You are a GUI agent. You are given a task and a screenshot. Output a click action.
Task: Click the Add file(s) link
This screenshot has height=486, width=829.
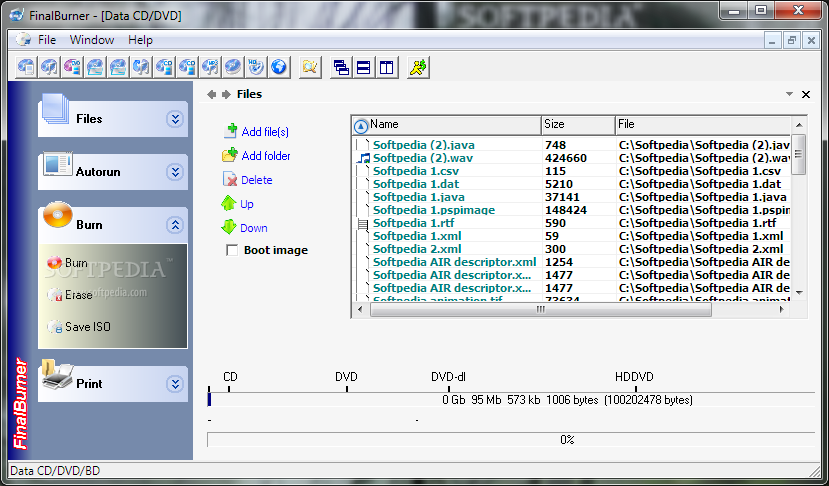(x=265, y=131)
